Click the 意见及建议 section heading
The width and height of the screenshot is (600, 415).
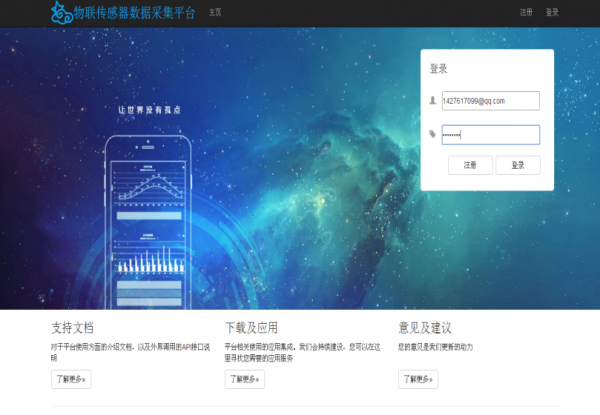point(425,327)
